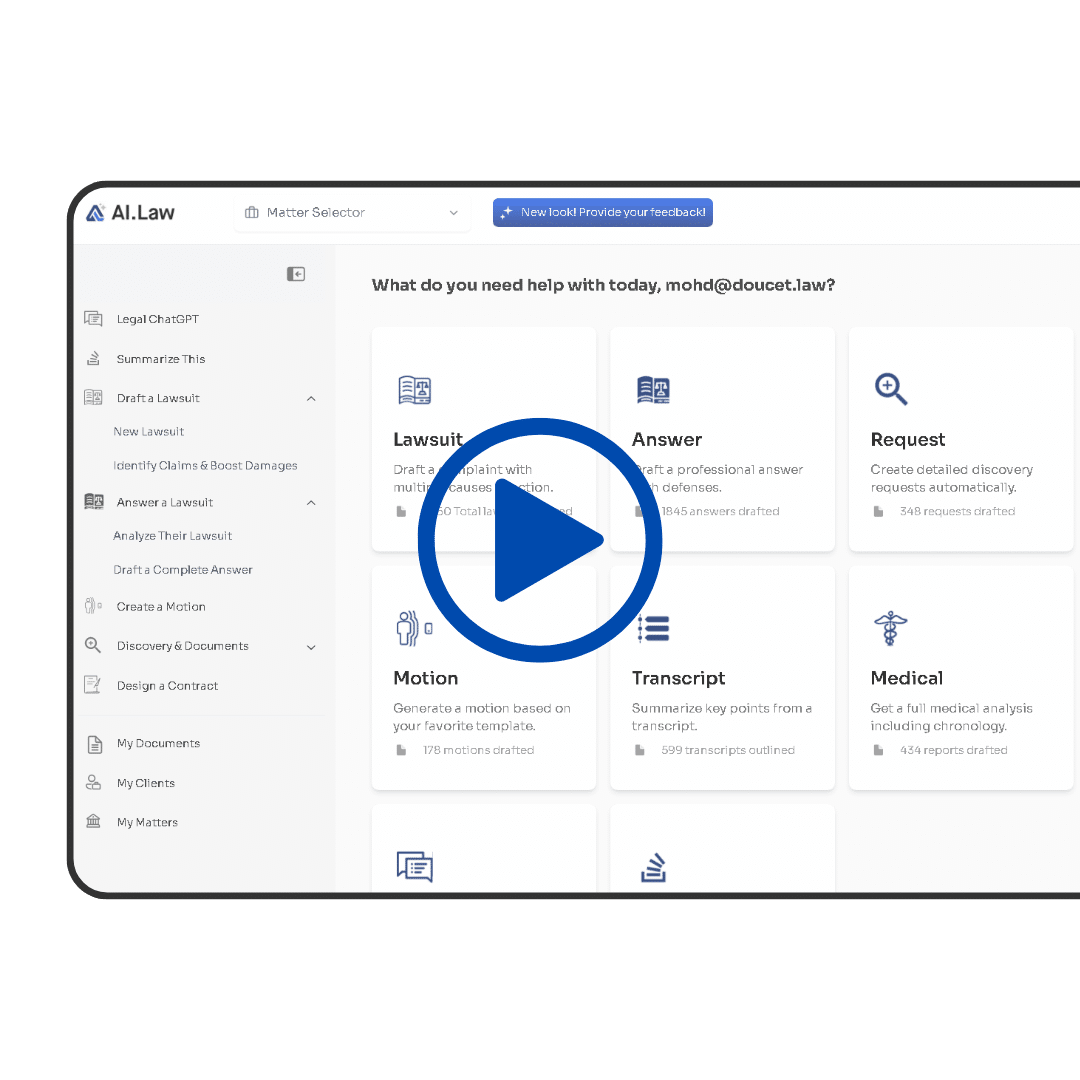Click the Create a Motion sidebar icon

pyautogui.click(x=91, y=606)
